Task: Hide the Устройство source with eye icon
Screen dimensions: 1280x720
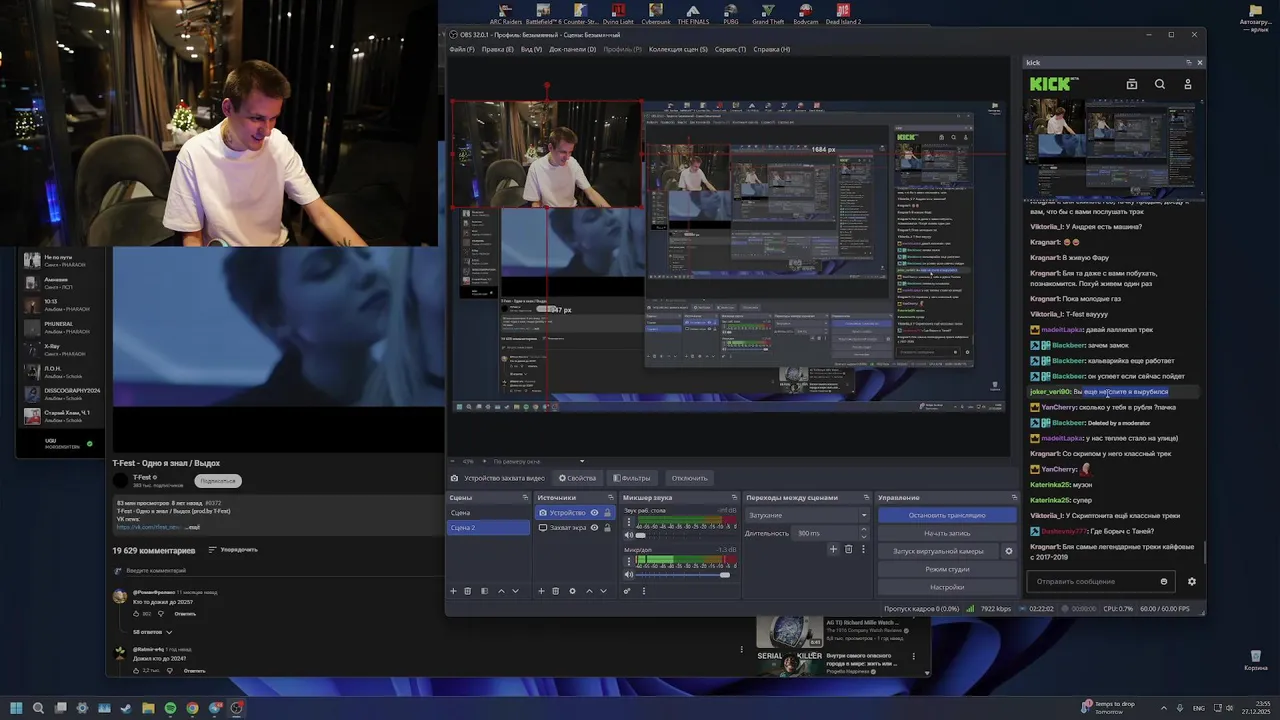Action: pos(594,513)
